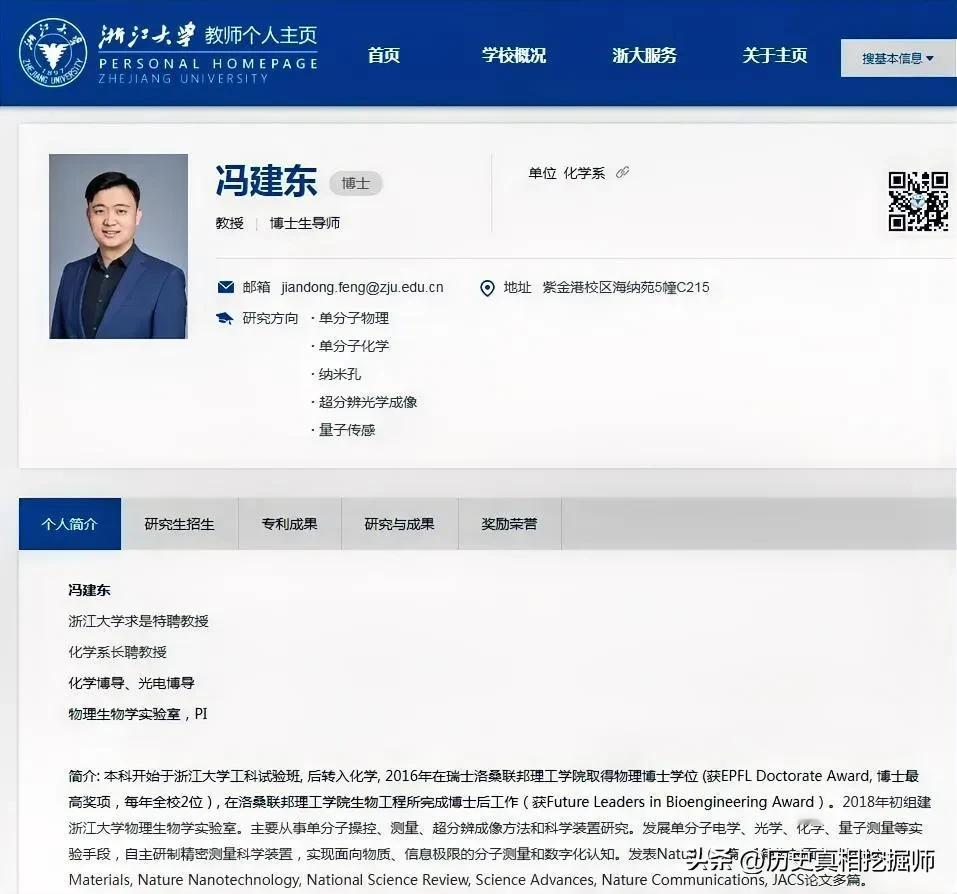This screenshot has width=957, height=894.
Task: Click the email jiandong.feng@zju.edu.cn
Action: (x=362, y=287)
